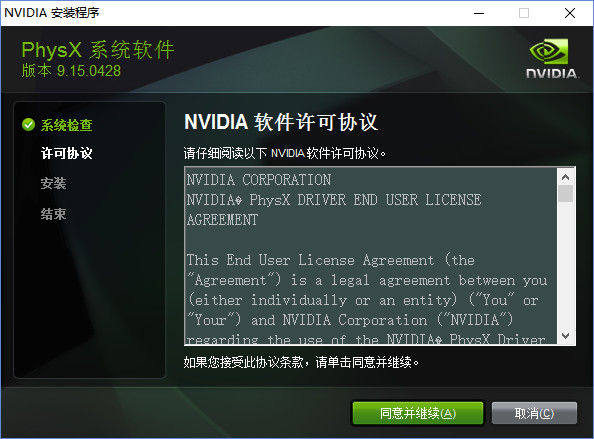The image size is (594, 439).
Task: Click inside the license agreement text area
Action: (371, 256)
